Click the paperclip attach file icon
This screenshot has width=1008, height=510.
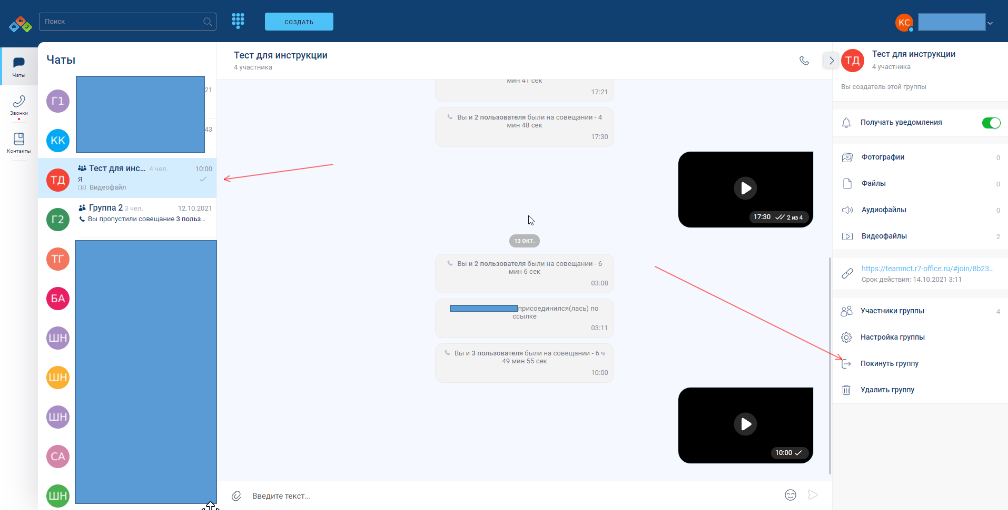[236, 495]
